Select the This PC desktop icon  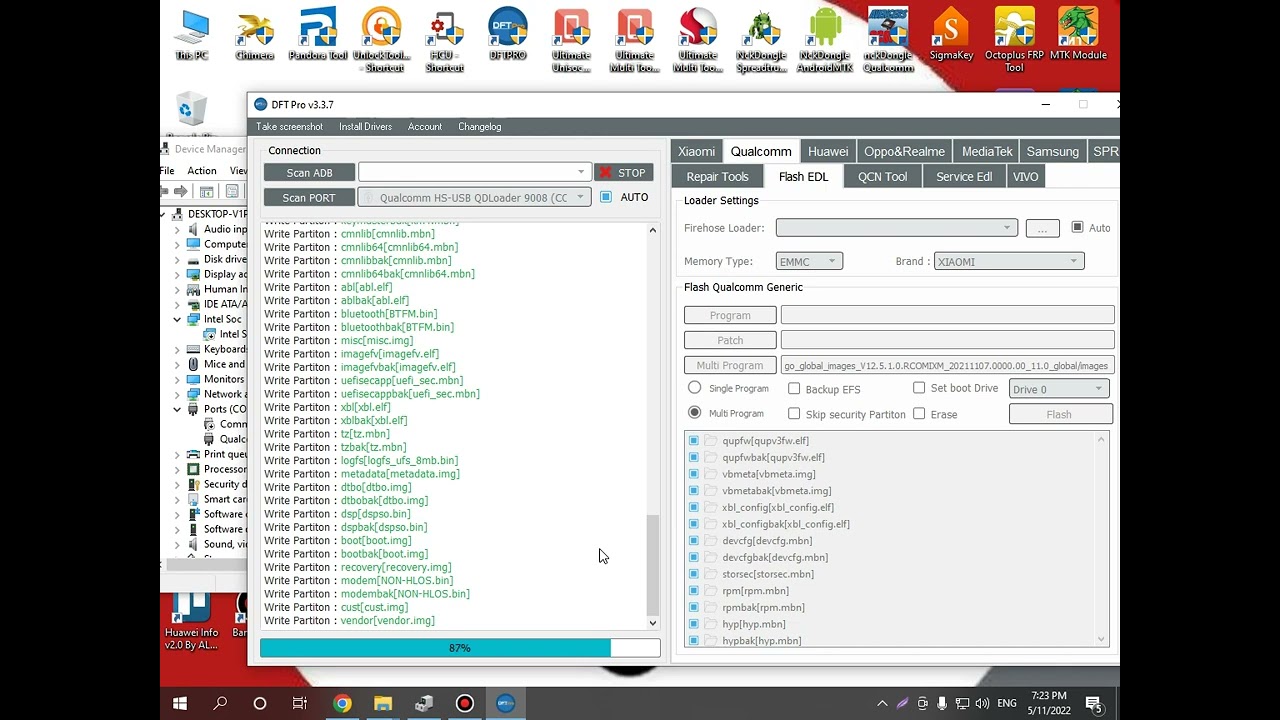pos(192,35)
